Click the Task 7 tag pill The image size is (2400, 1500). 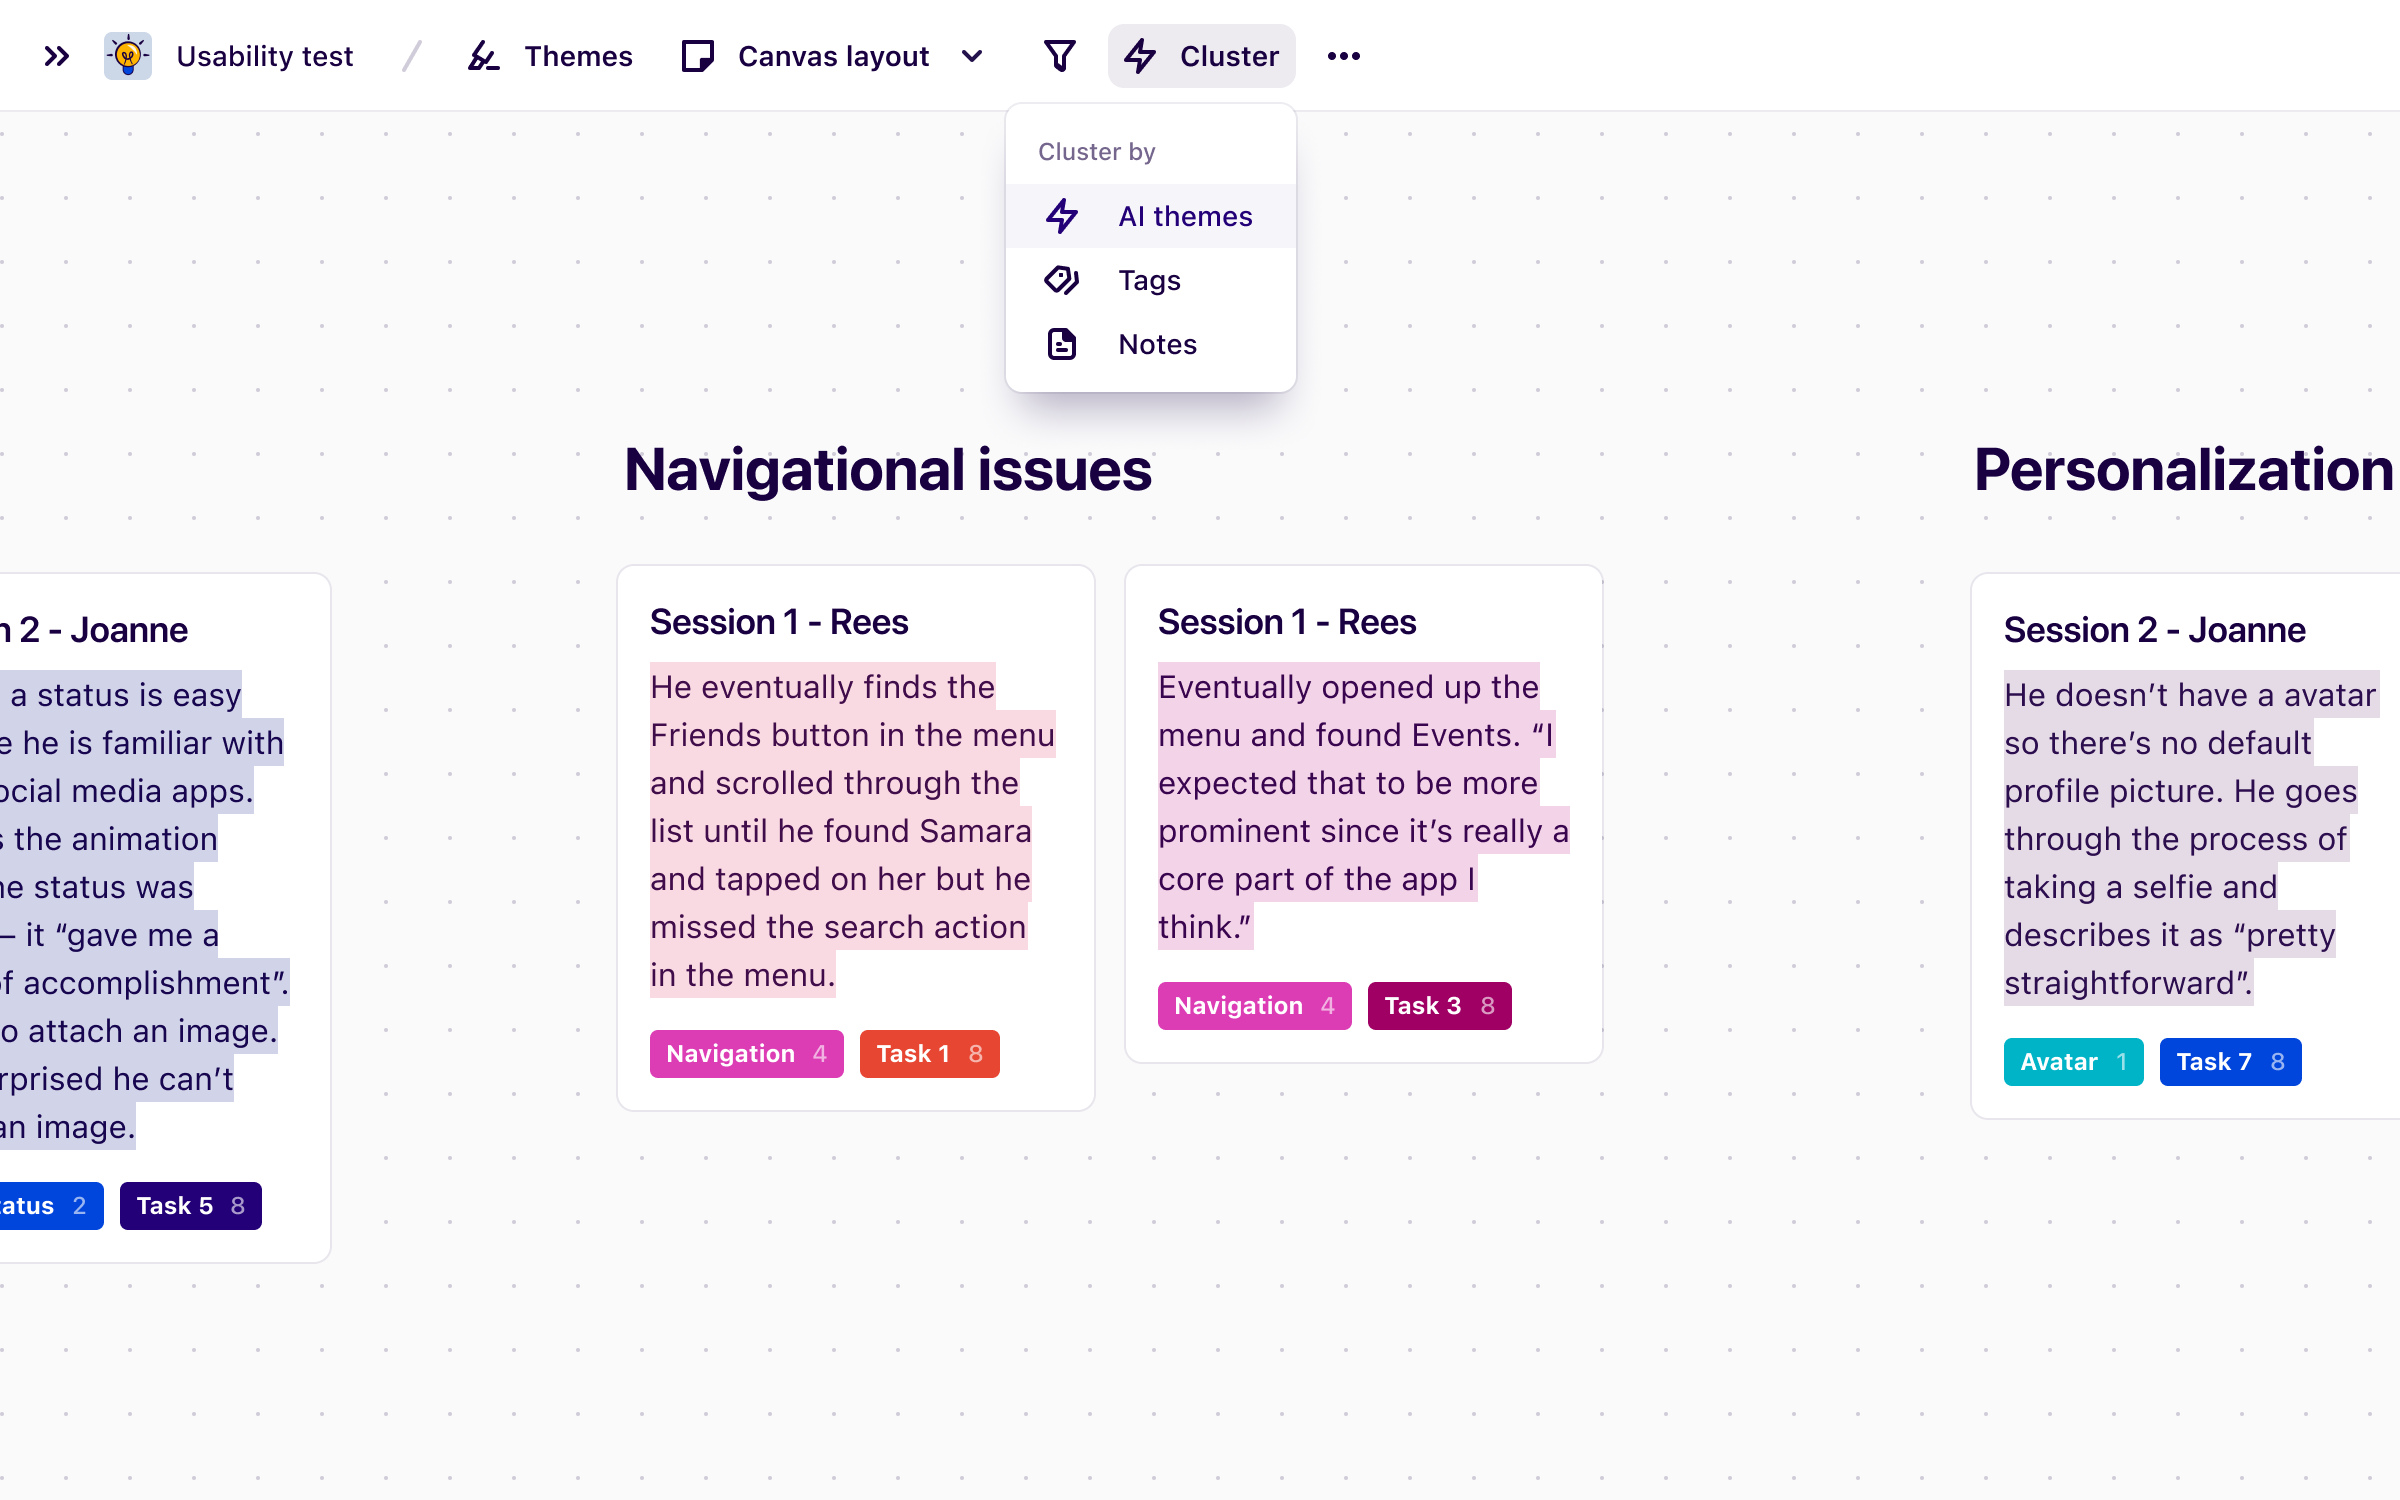[x=2229, y=1061]
